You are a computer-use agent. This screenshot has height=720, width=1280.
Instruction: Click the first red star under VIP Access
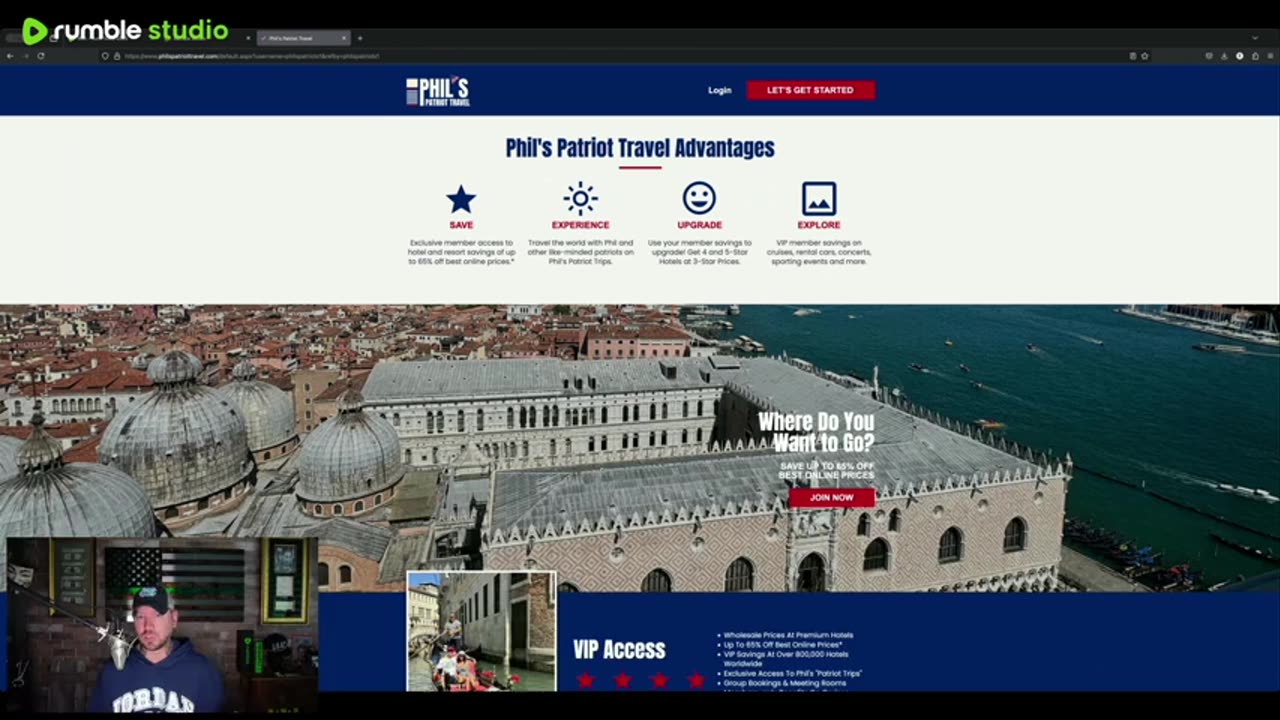(x=585, y=681)
